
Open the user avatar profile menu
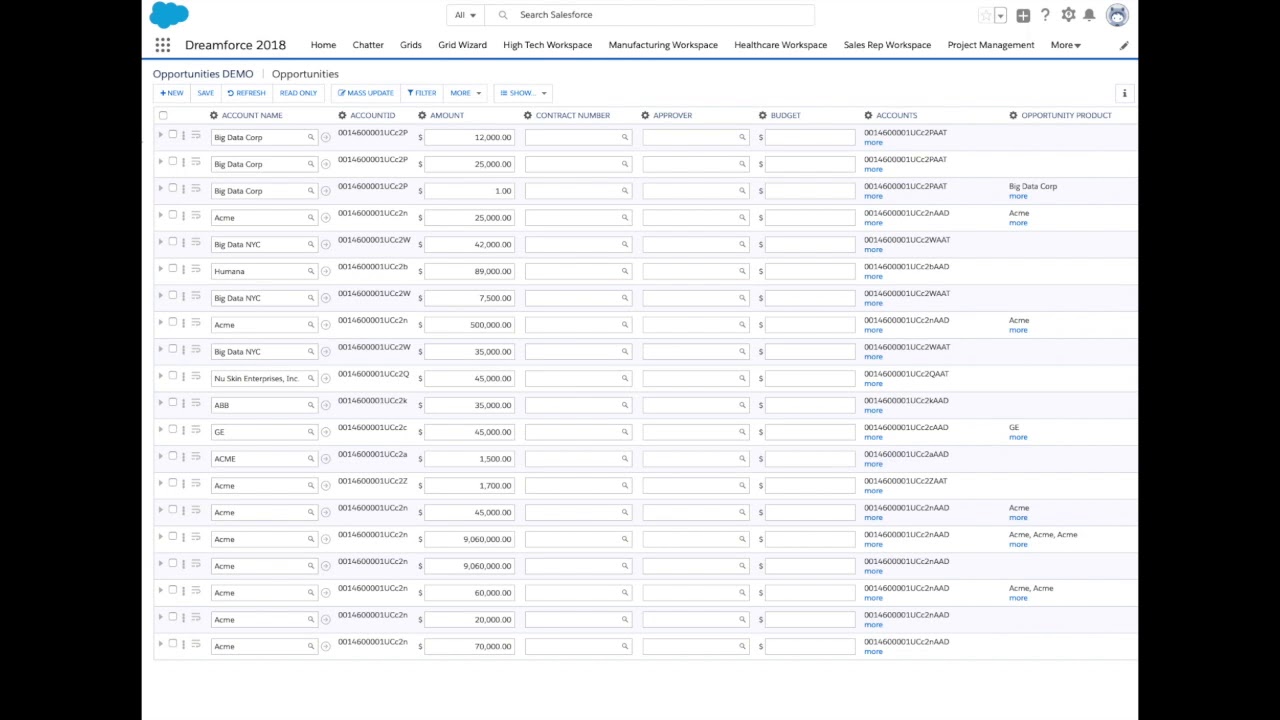(x=1117, y=15)
